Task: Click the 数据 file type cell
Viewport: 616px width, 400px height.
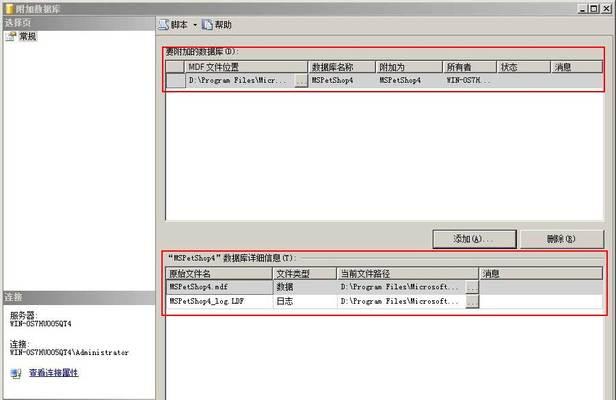Action: pos(305,287)
